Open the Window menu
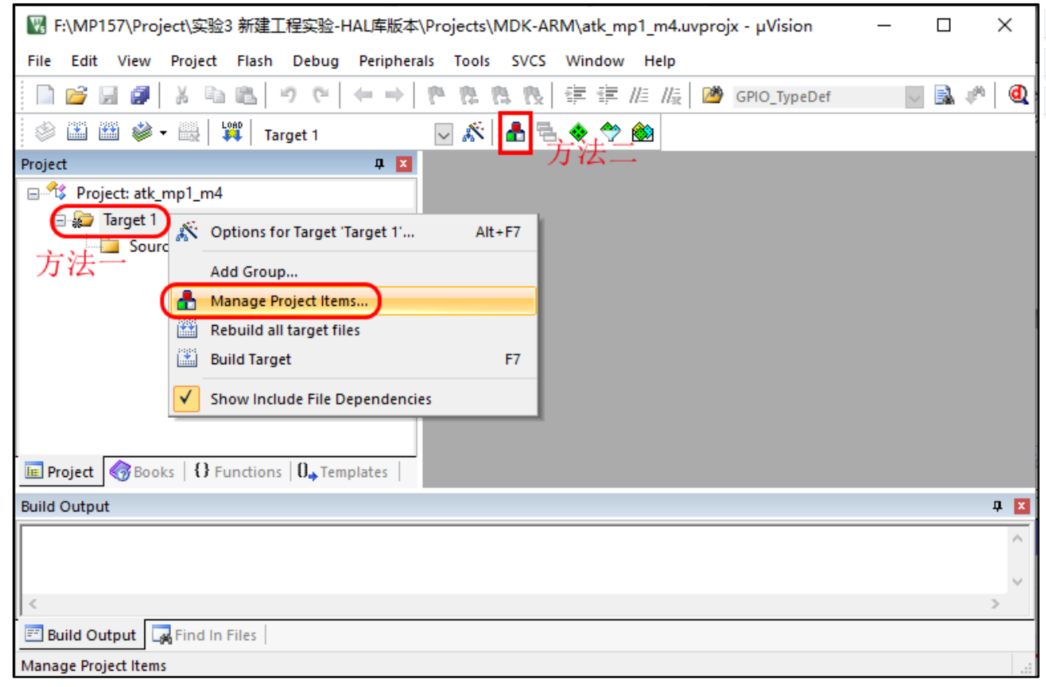1046x687 pixels. (x=594, y=61)
